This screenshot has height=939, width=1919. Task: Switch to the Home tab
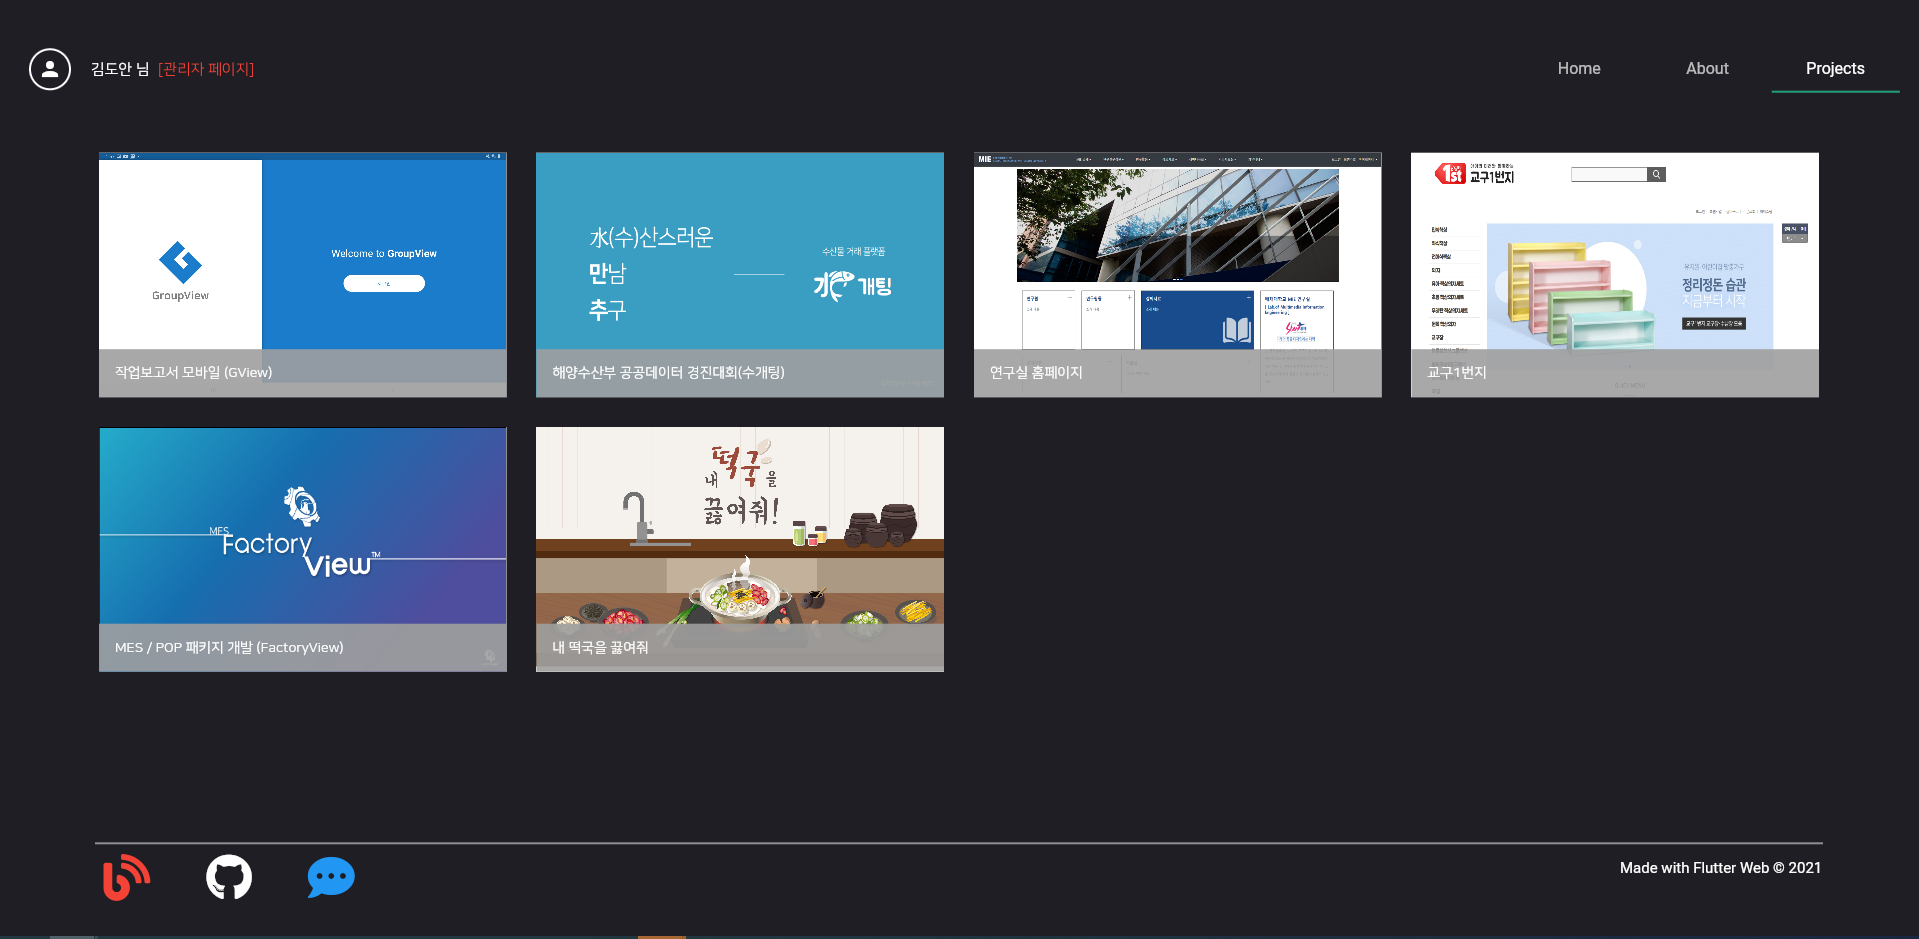click(x=1578, y=68)
